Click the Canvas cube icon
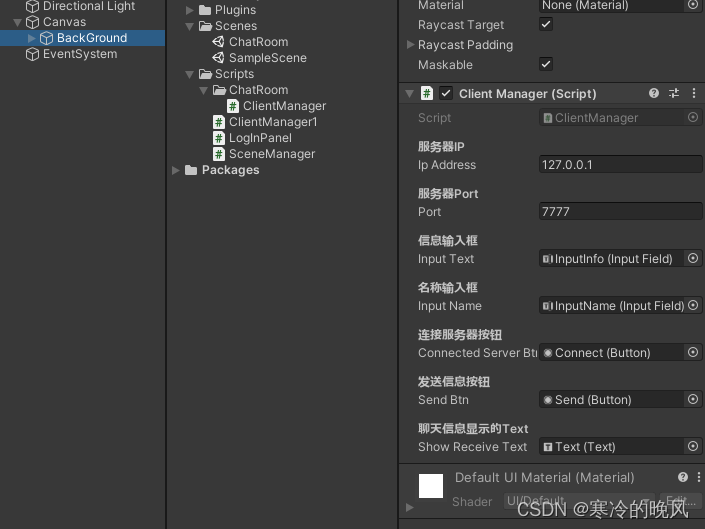705x529 pixels. (x=32, y=22)
